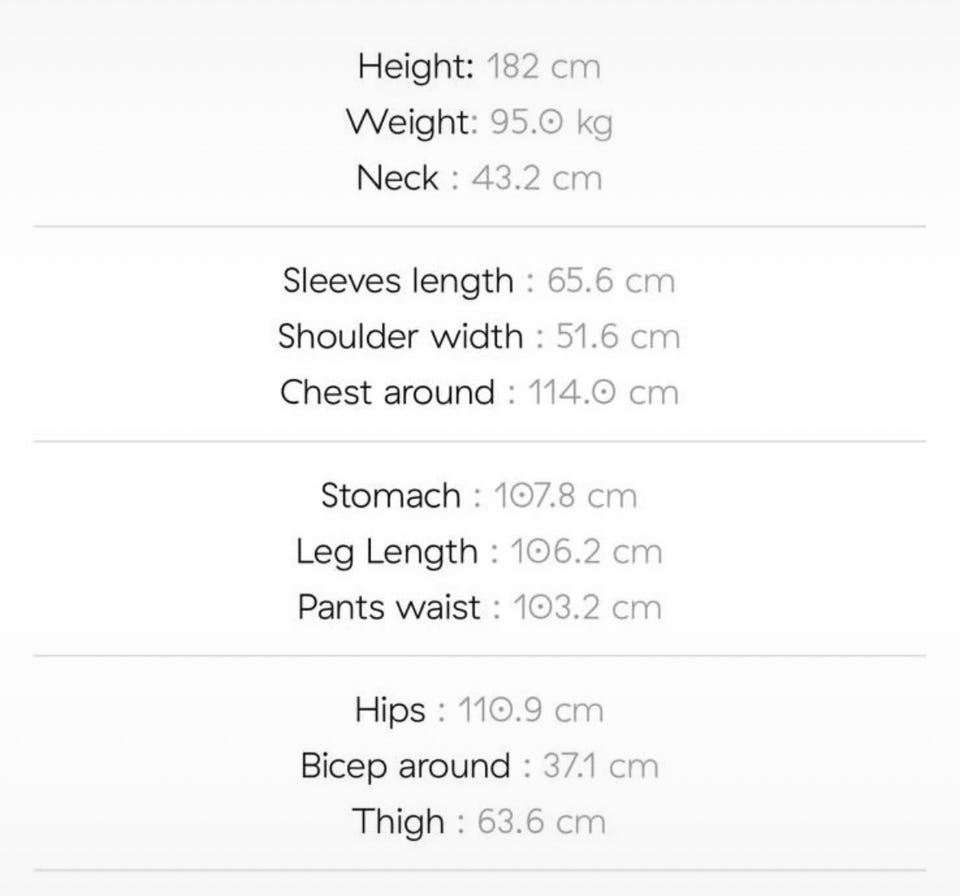Select the 65.6 cm sleeves value
960x896 pixels.
pos(611,280)
